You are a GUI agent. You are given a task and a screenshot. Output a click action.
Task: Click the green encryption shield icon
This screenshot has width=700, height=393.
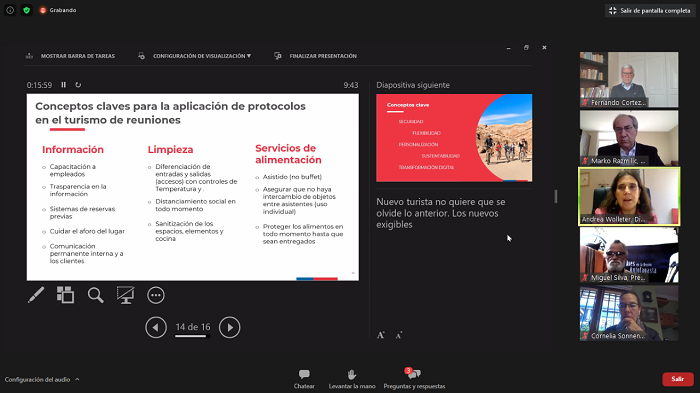[26, 10]
